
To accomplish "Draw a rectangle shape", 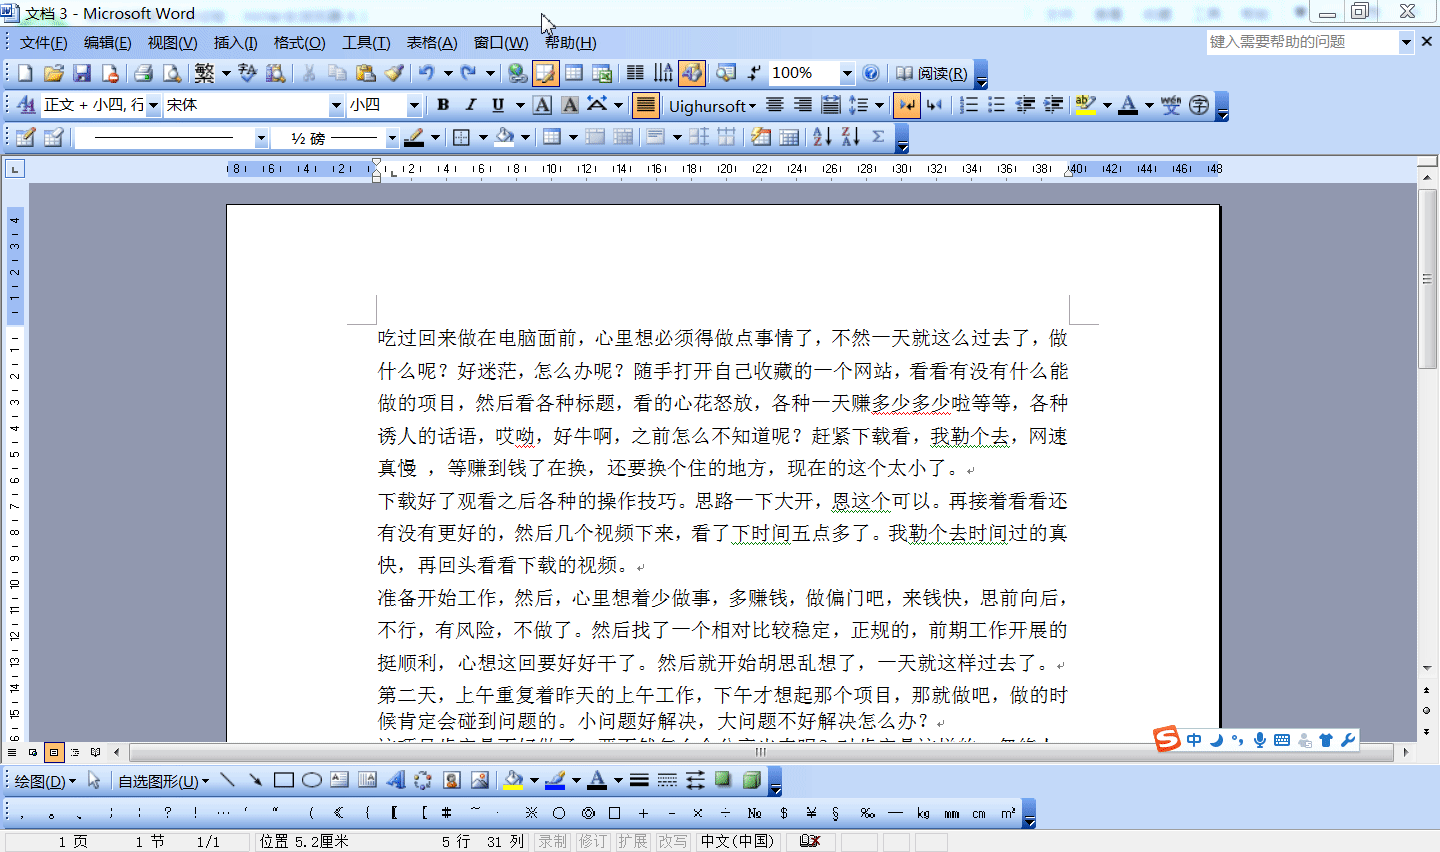I will pos(284,780).
